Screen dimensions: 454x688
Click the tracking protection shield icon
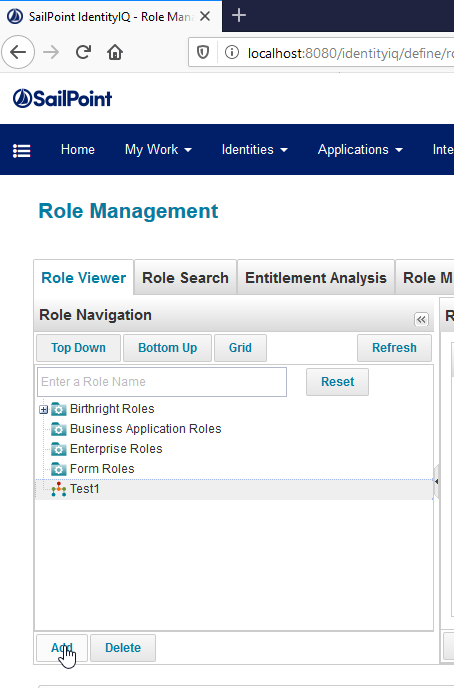pos(203,53)
